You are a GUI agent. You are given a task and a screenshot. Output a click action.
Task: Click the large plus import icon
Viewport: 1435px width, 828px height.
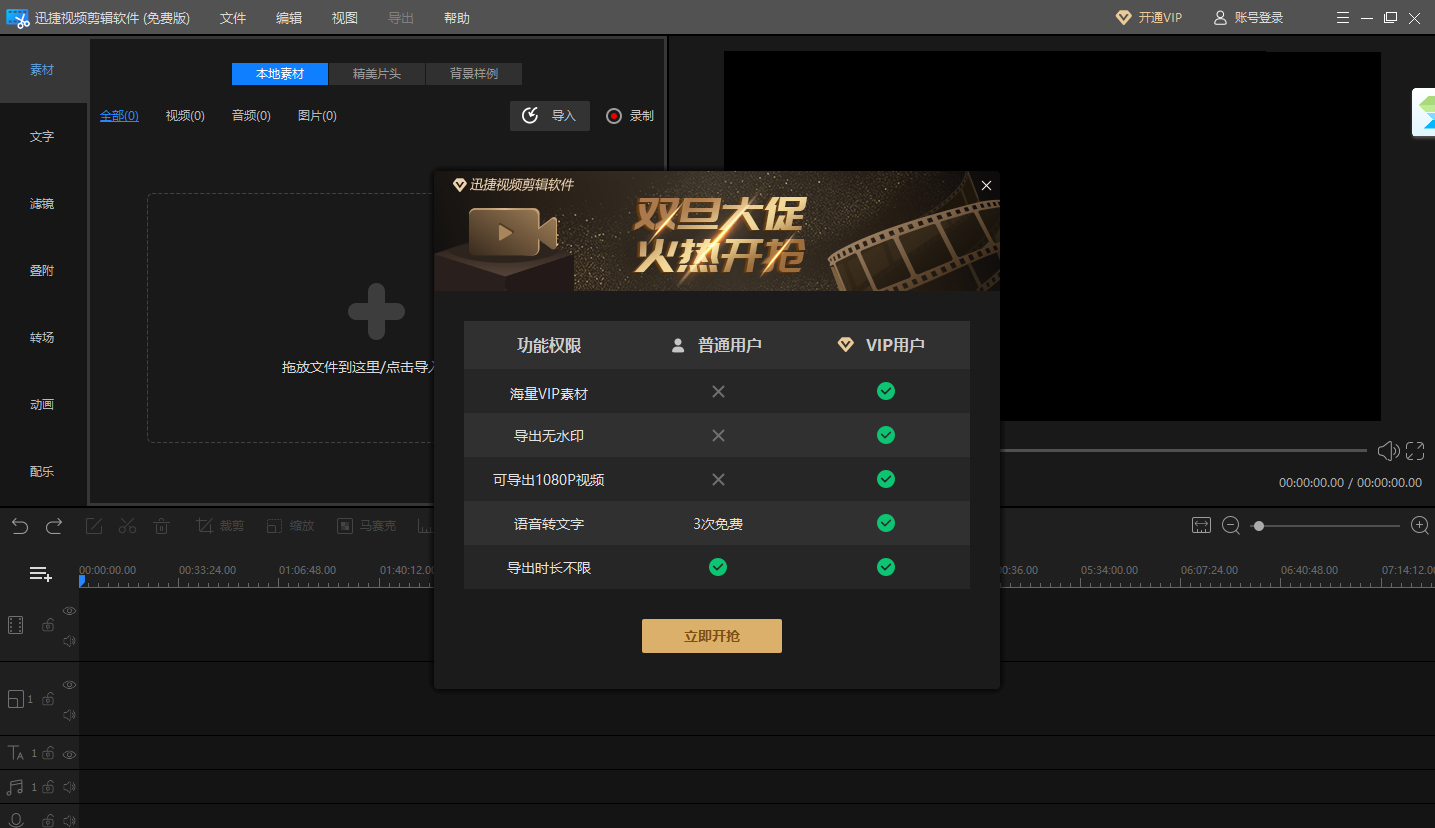pos(376,312)
